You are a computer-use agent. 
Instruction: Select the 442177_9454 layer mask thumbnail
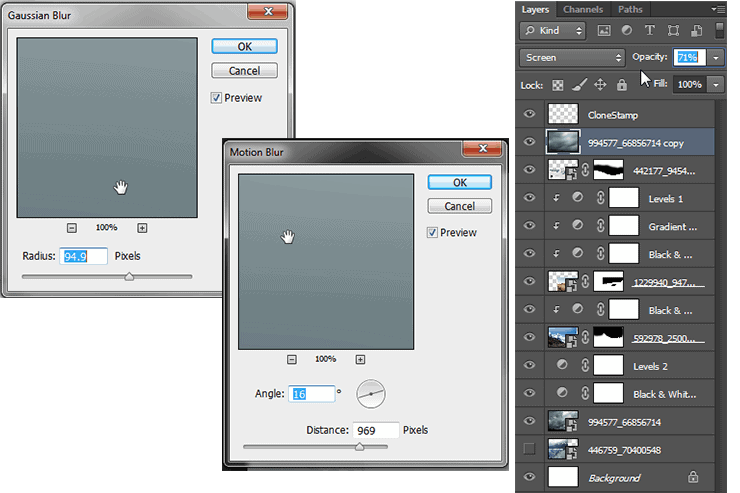pos(608,170)
